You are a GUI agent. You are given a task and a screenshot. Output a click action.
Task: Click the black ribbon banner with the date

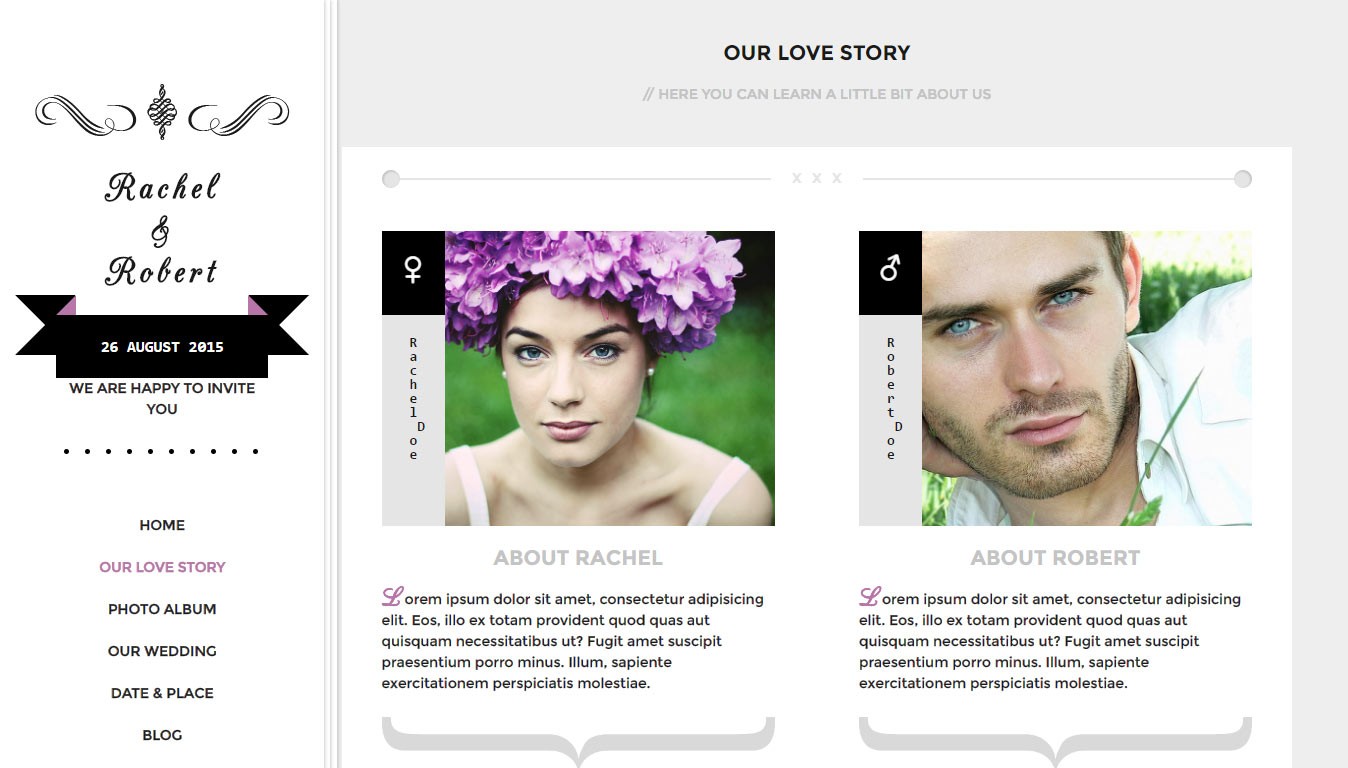[162, 337]
